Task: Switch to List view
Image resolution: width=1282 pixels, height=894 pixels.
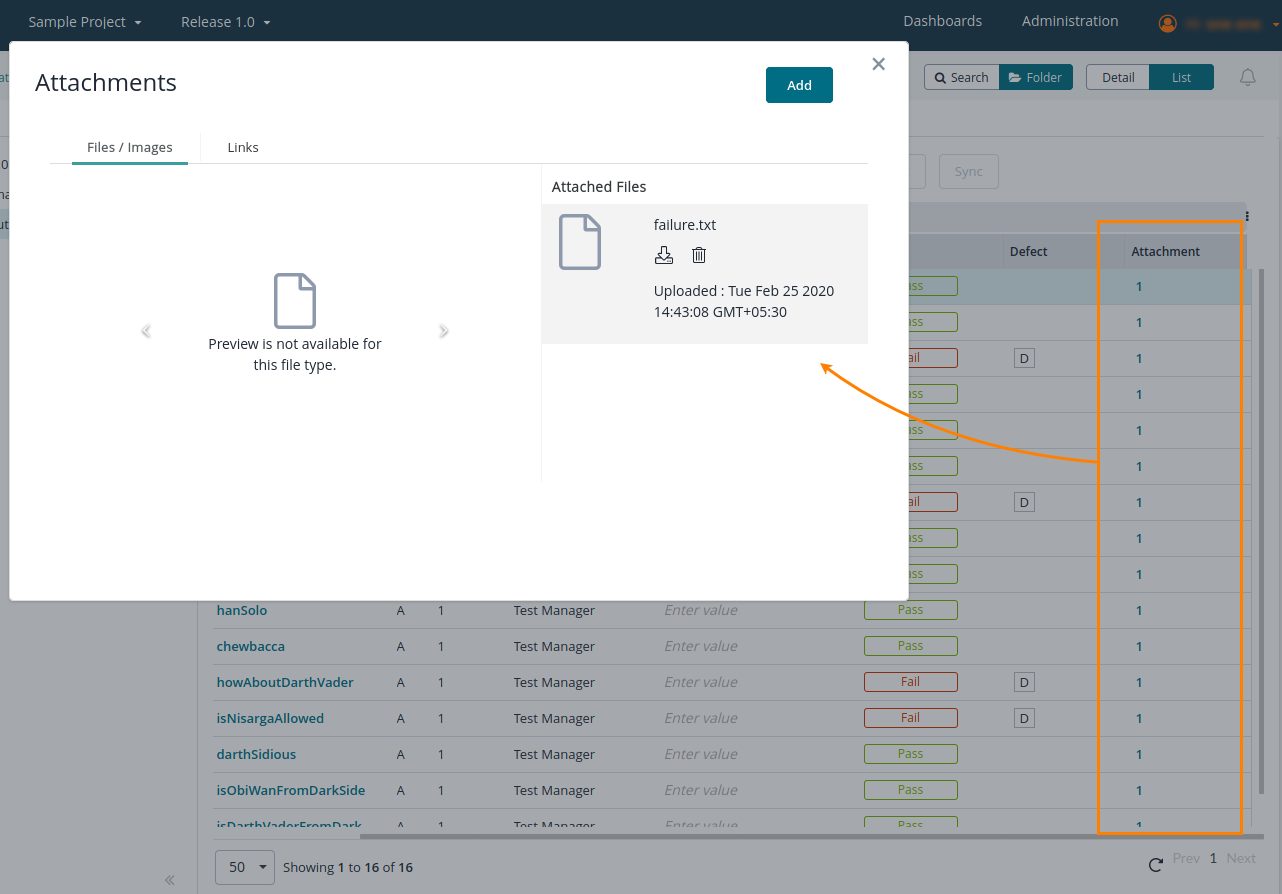Action: [x=1181, y=77]
